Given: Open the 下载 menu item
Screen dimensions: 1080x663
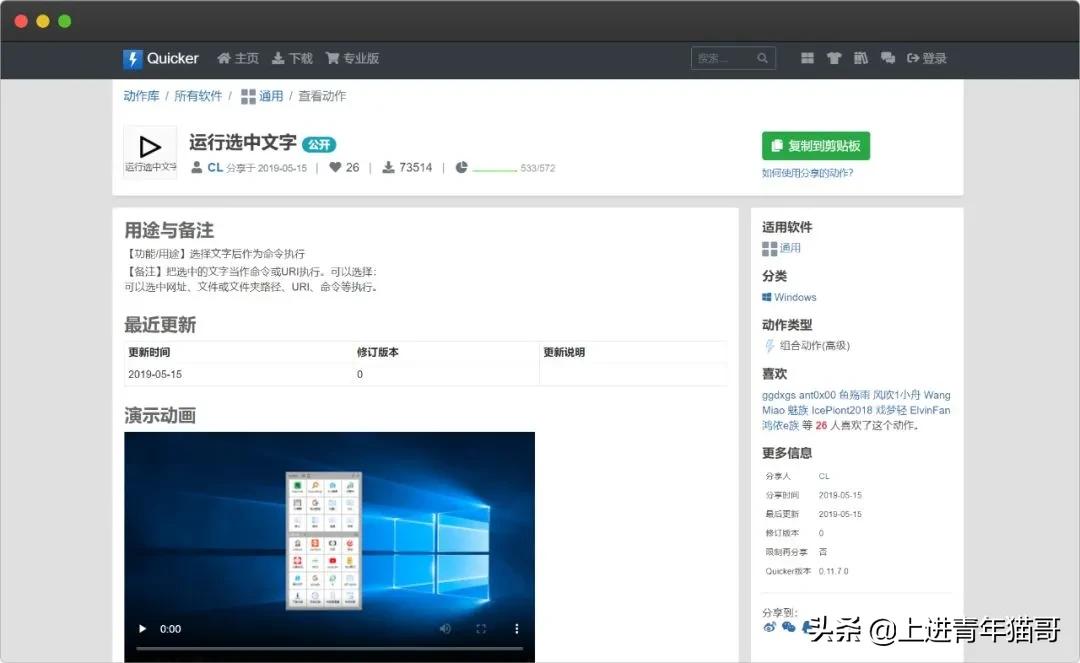Looking at the screenshot, I should click(291, 58).
